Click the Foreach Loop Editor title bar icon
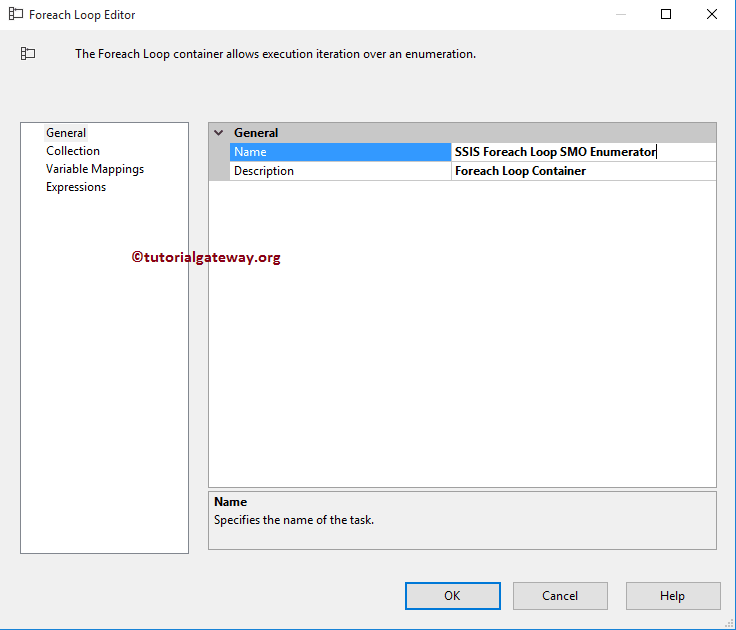The image size is (736, 630). [x=16, y=14]
